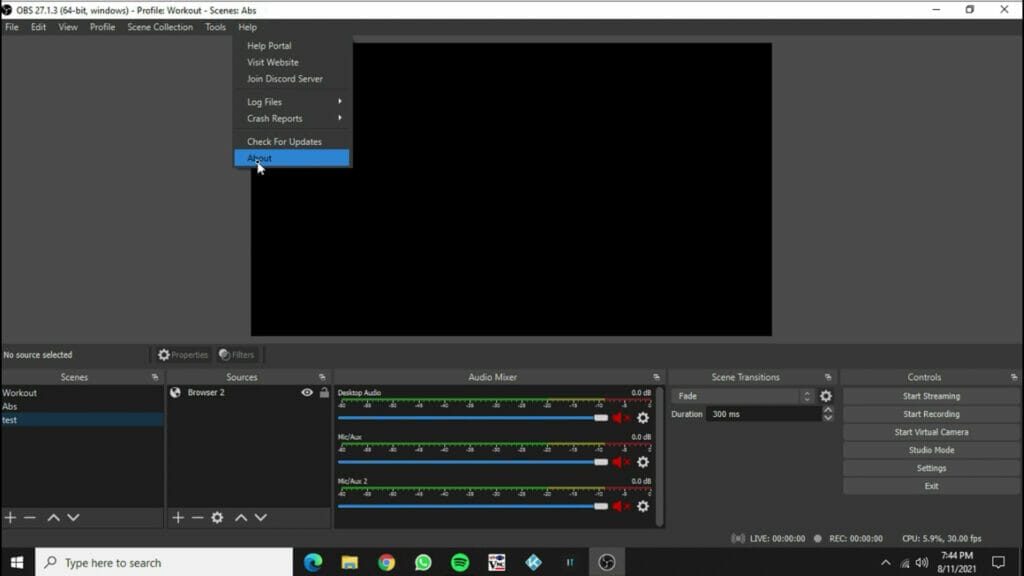Open the Scene Collection menu

pos(160,27)
